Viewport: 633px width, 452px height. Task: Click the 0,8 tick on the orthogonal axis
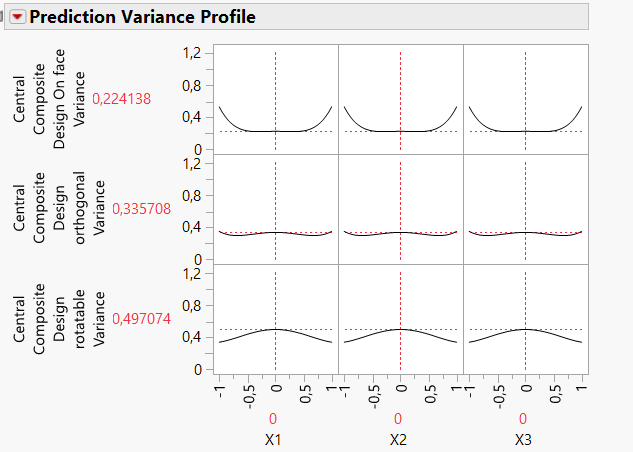click(x=192, y=196)
